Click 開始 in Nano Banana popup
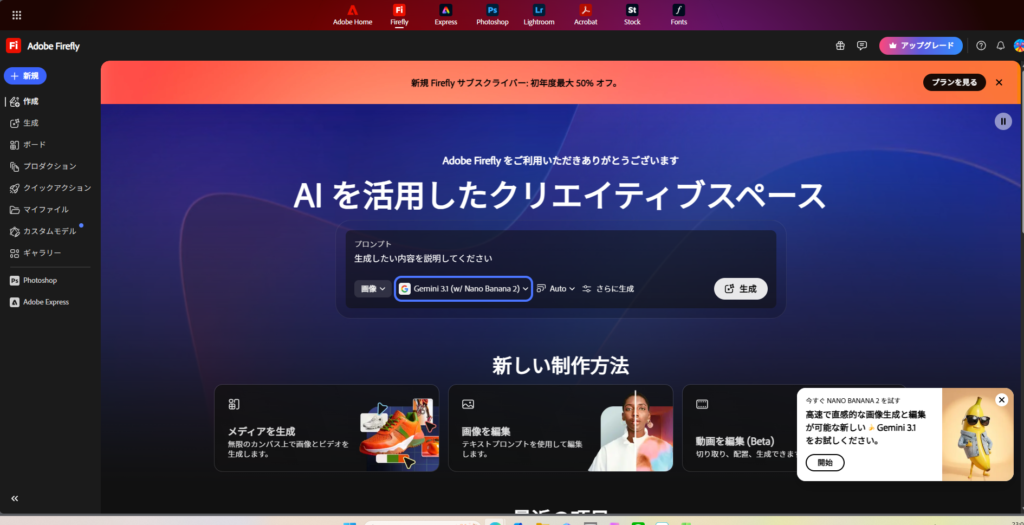1024x525 pixels. (x=825, y=462)
